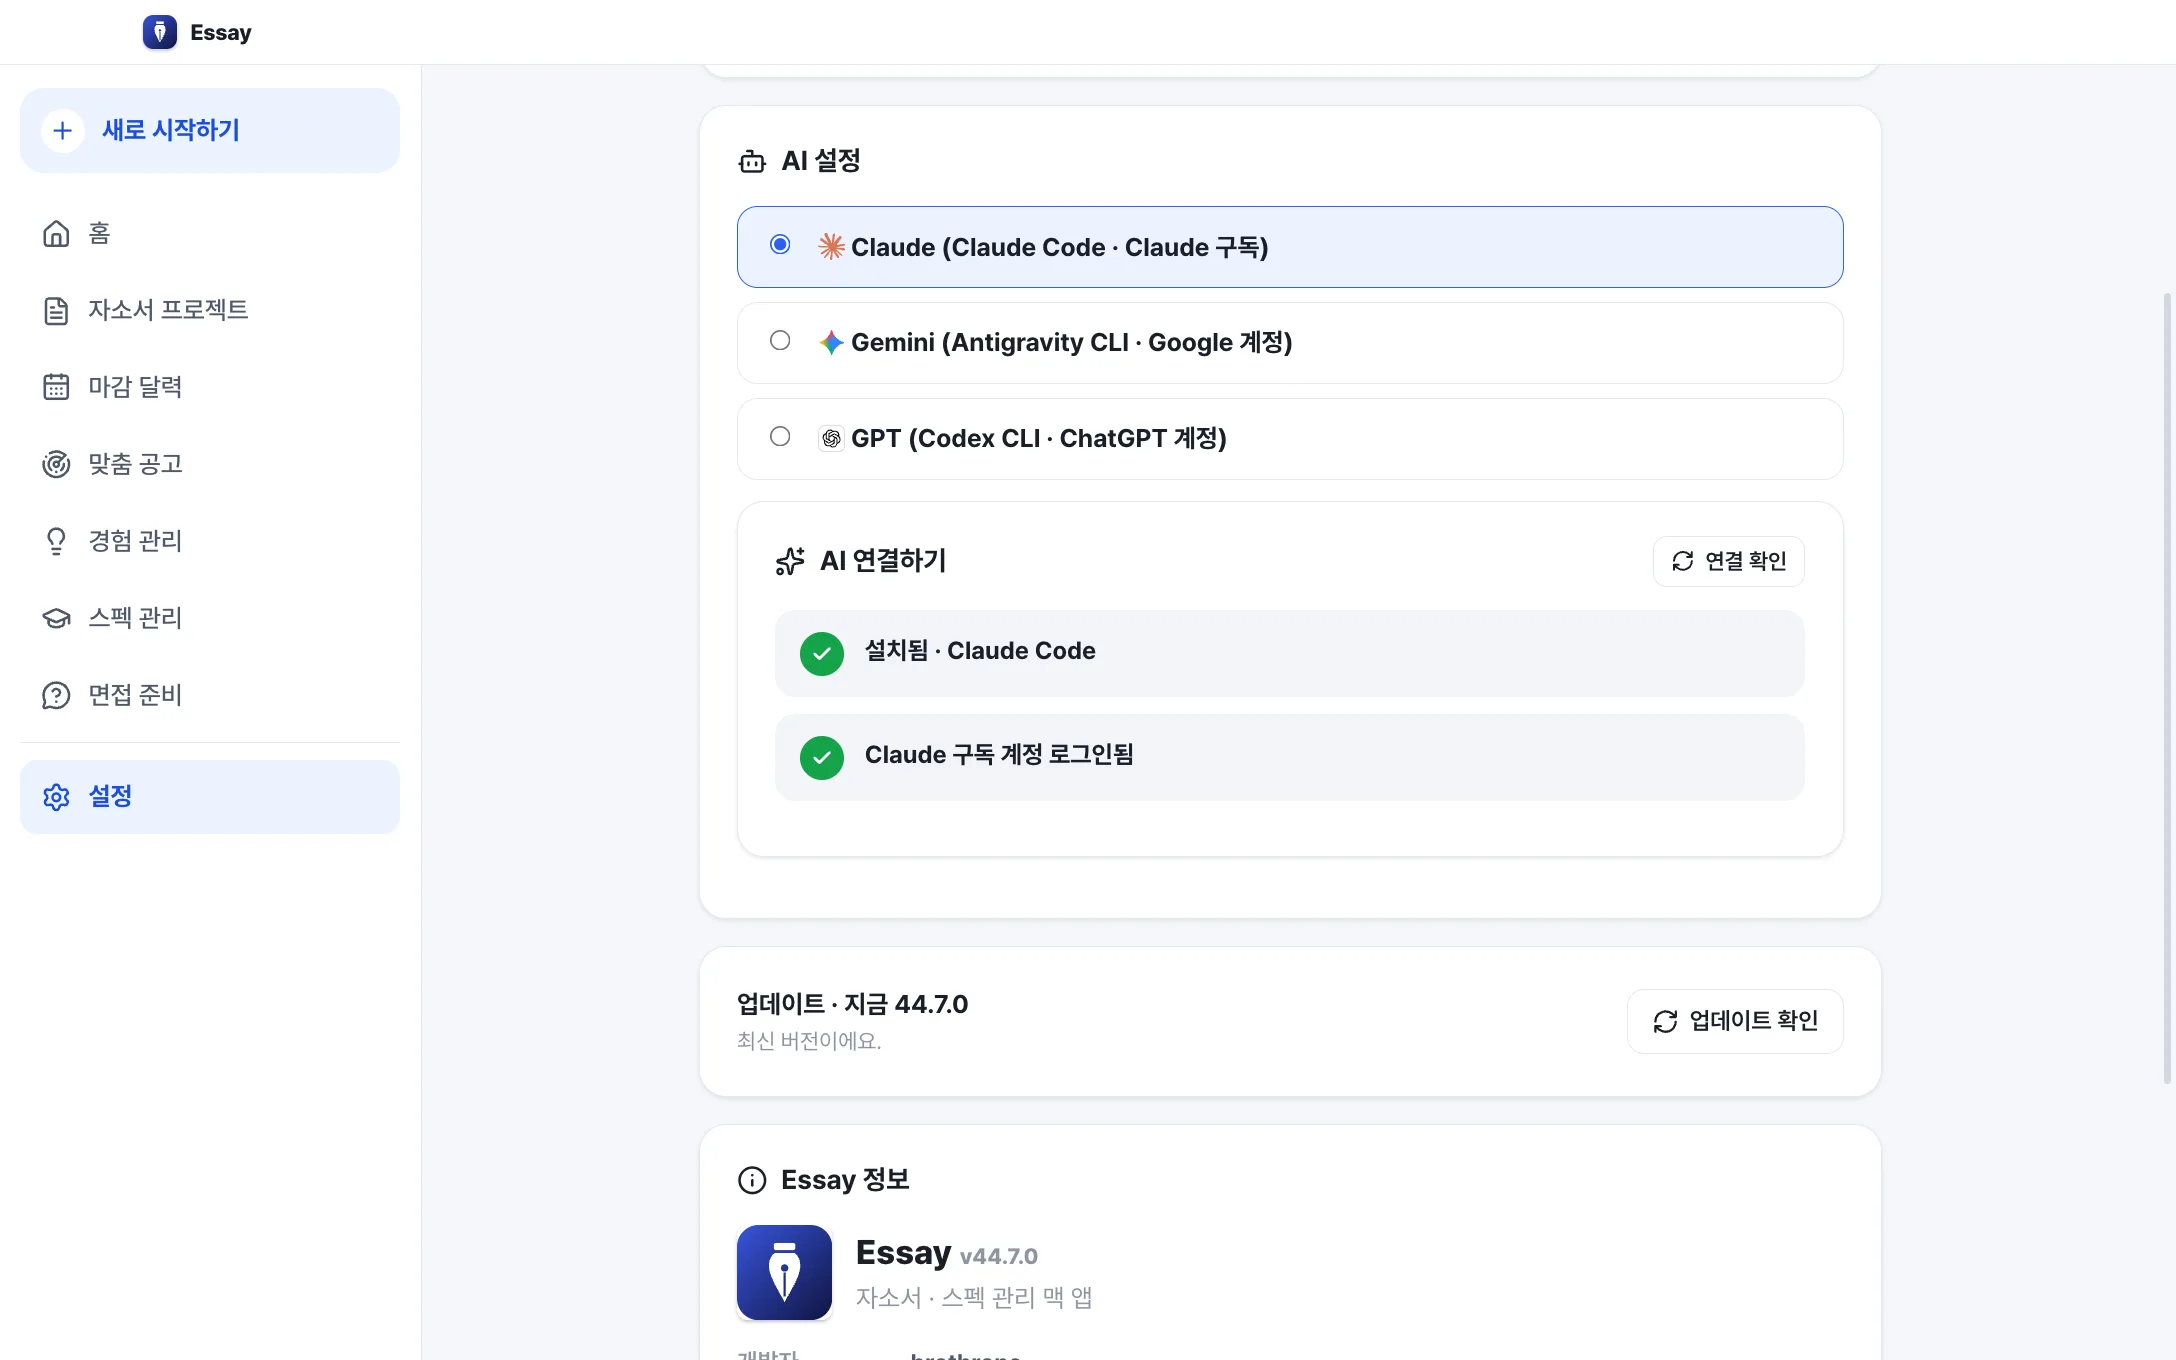Click the 연결 확인 button

(x=1729, y=561)
